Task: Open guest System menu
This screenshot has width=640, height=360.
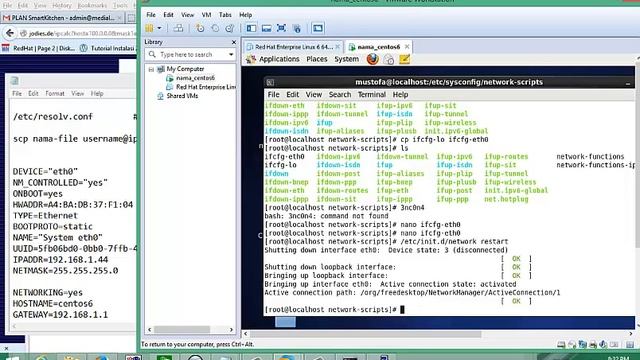Action: (347, 59)
